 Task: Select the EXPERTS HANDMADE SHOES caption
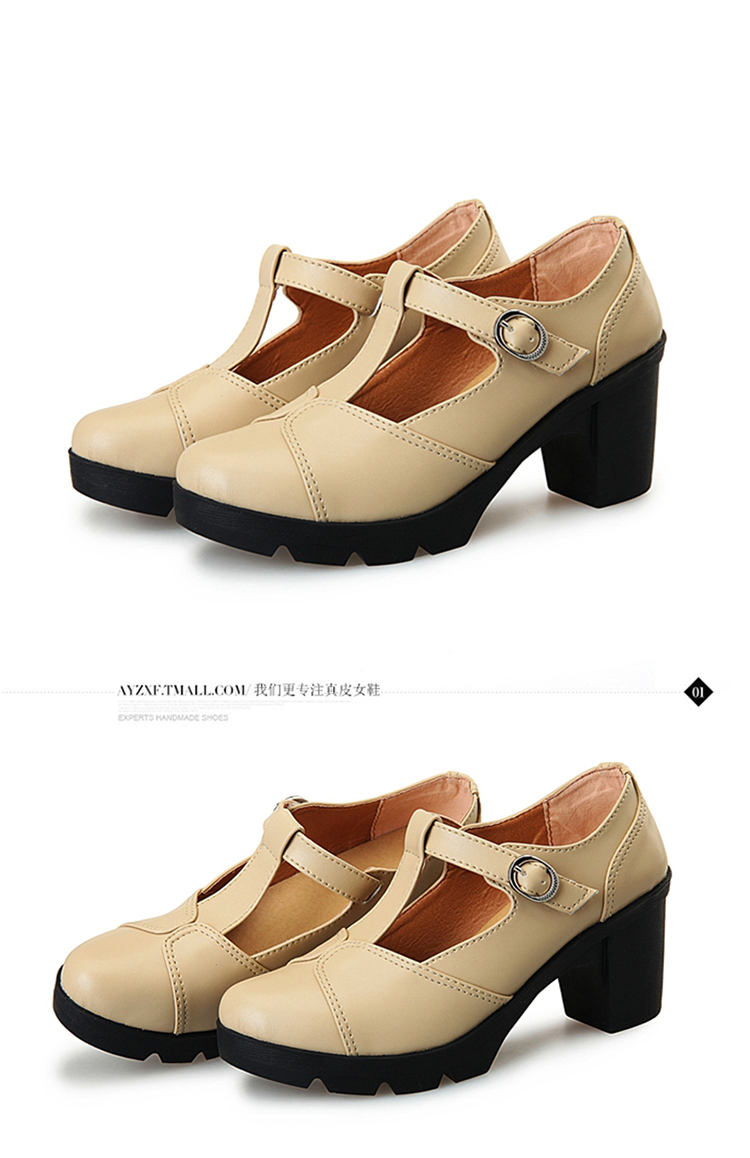173,717
